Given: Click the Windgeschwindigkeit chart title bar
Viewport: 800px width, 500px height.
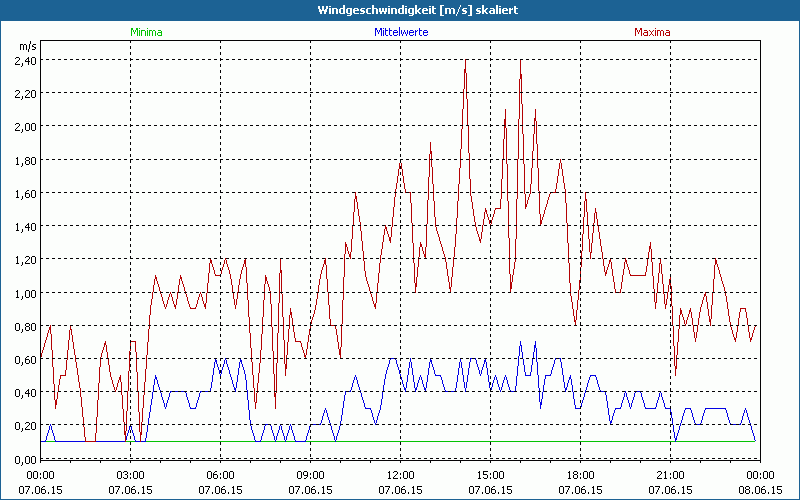Looking at the screenshot, I should pyautogui.click(x=400, y=9).
